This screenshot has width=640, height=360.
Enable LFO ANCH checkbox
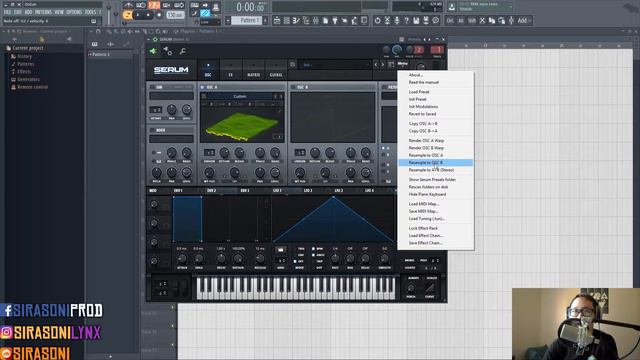(313, 255)
